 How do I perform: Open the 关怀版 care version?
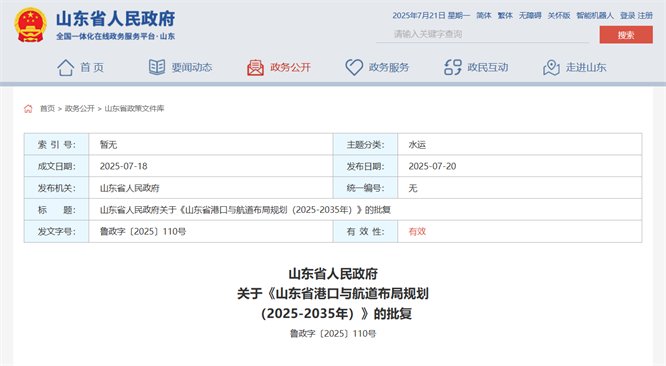[x=559, y=16]
